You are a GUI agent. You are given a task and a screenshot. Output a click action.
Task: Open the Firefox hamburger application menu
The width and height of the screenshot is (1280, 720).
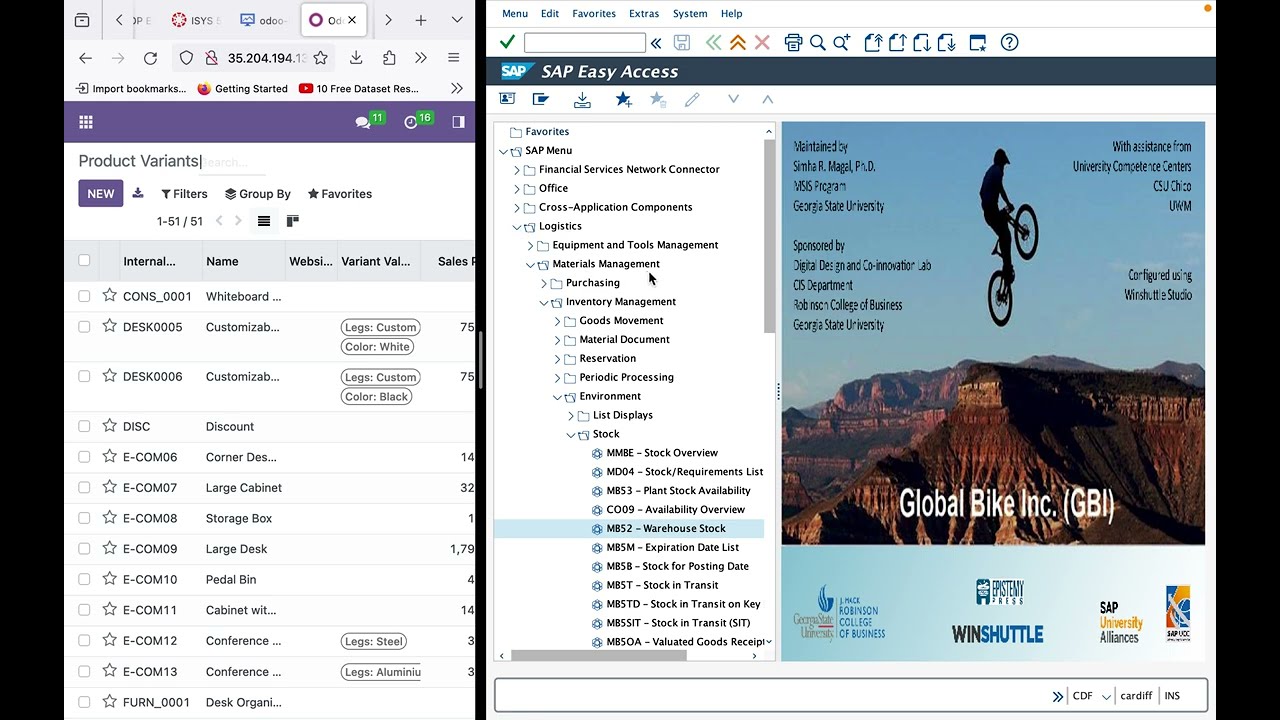click(x=453, y=58)
